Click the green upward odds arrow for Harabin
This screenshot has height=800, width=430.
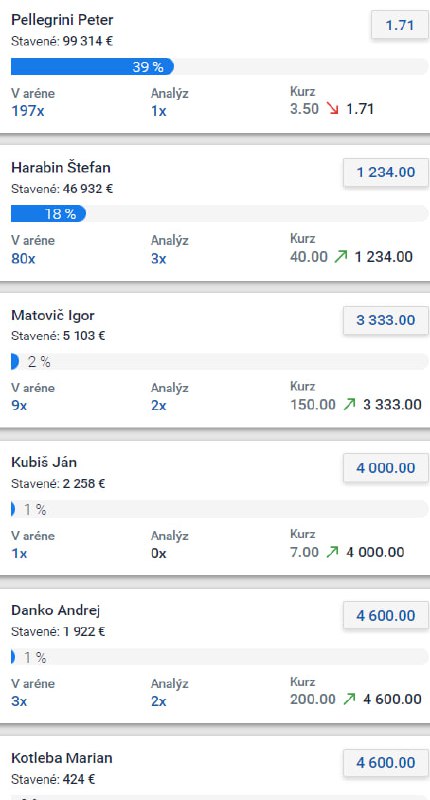point(341,256)
